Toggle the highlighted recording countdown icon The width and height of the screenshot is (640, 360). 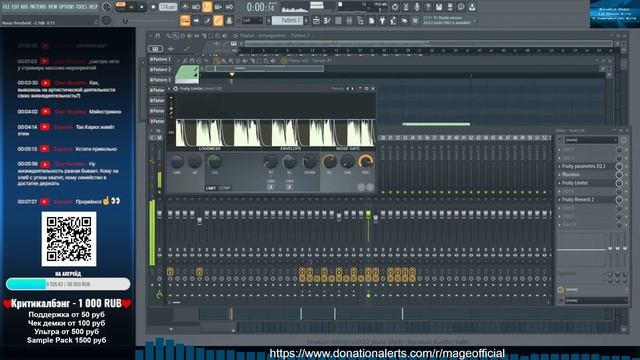[207, 7]
